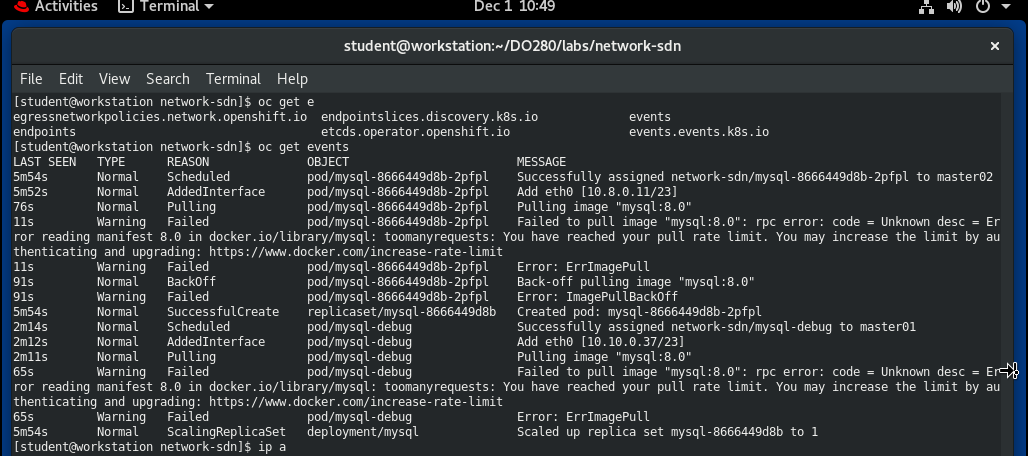Open the Terminal menu in the menu bar

pos(233,79)
